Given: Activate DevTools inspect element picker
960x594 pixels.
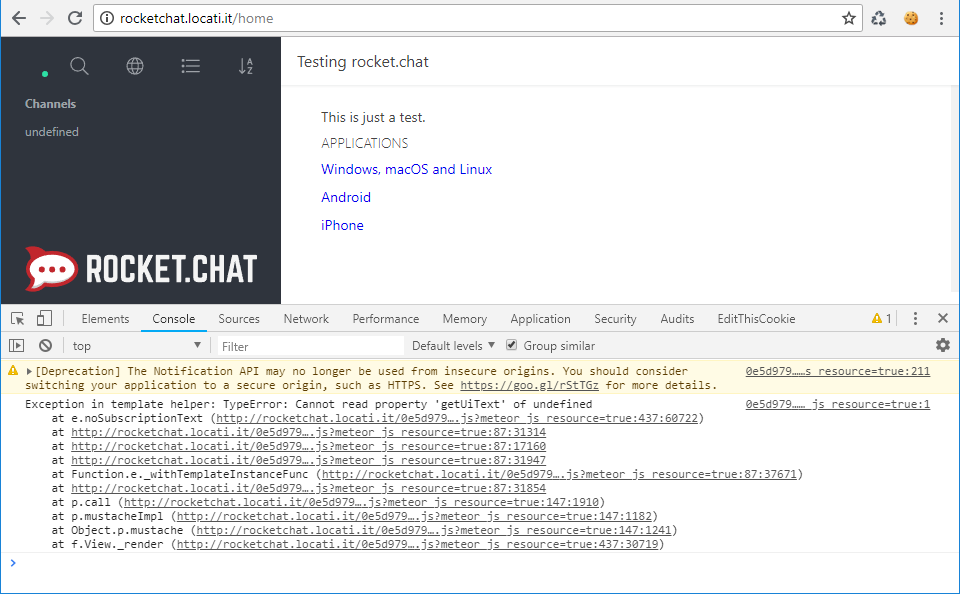Looking at the screenshot, I should coord(18,318).
